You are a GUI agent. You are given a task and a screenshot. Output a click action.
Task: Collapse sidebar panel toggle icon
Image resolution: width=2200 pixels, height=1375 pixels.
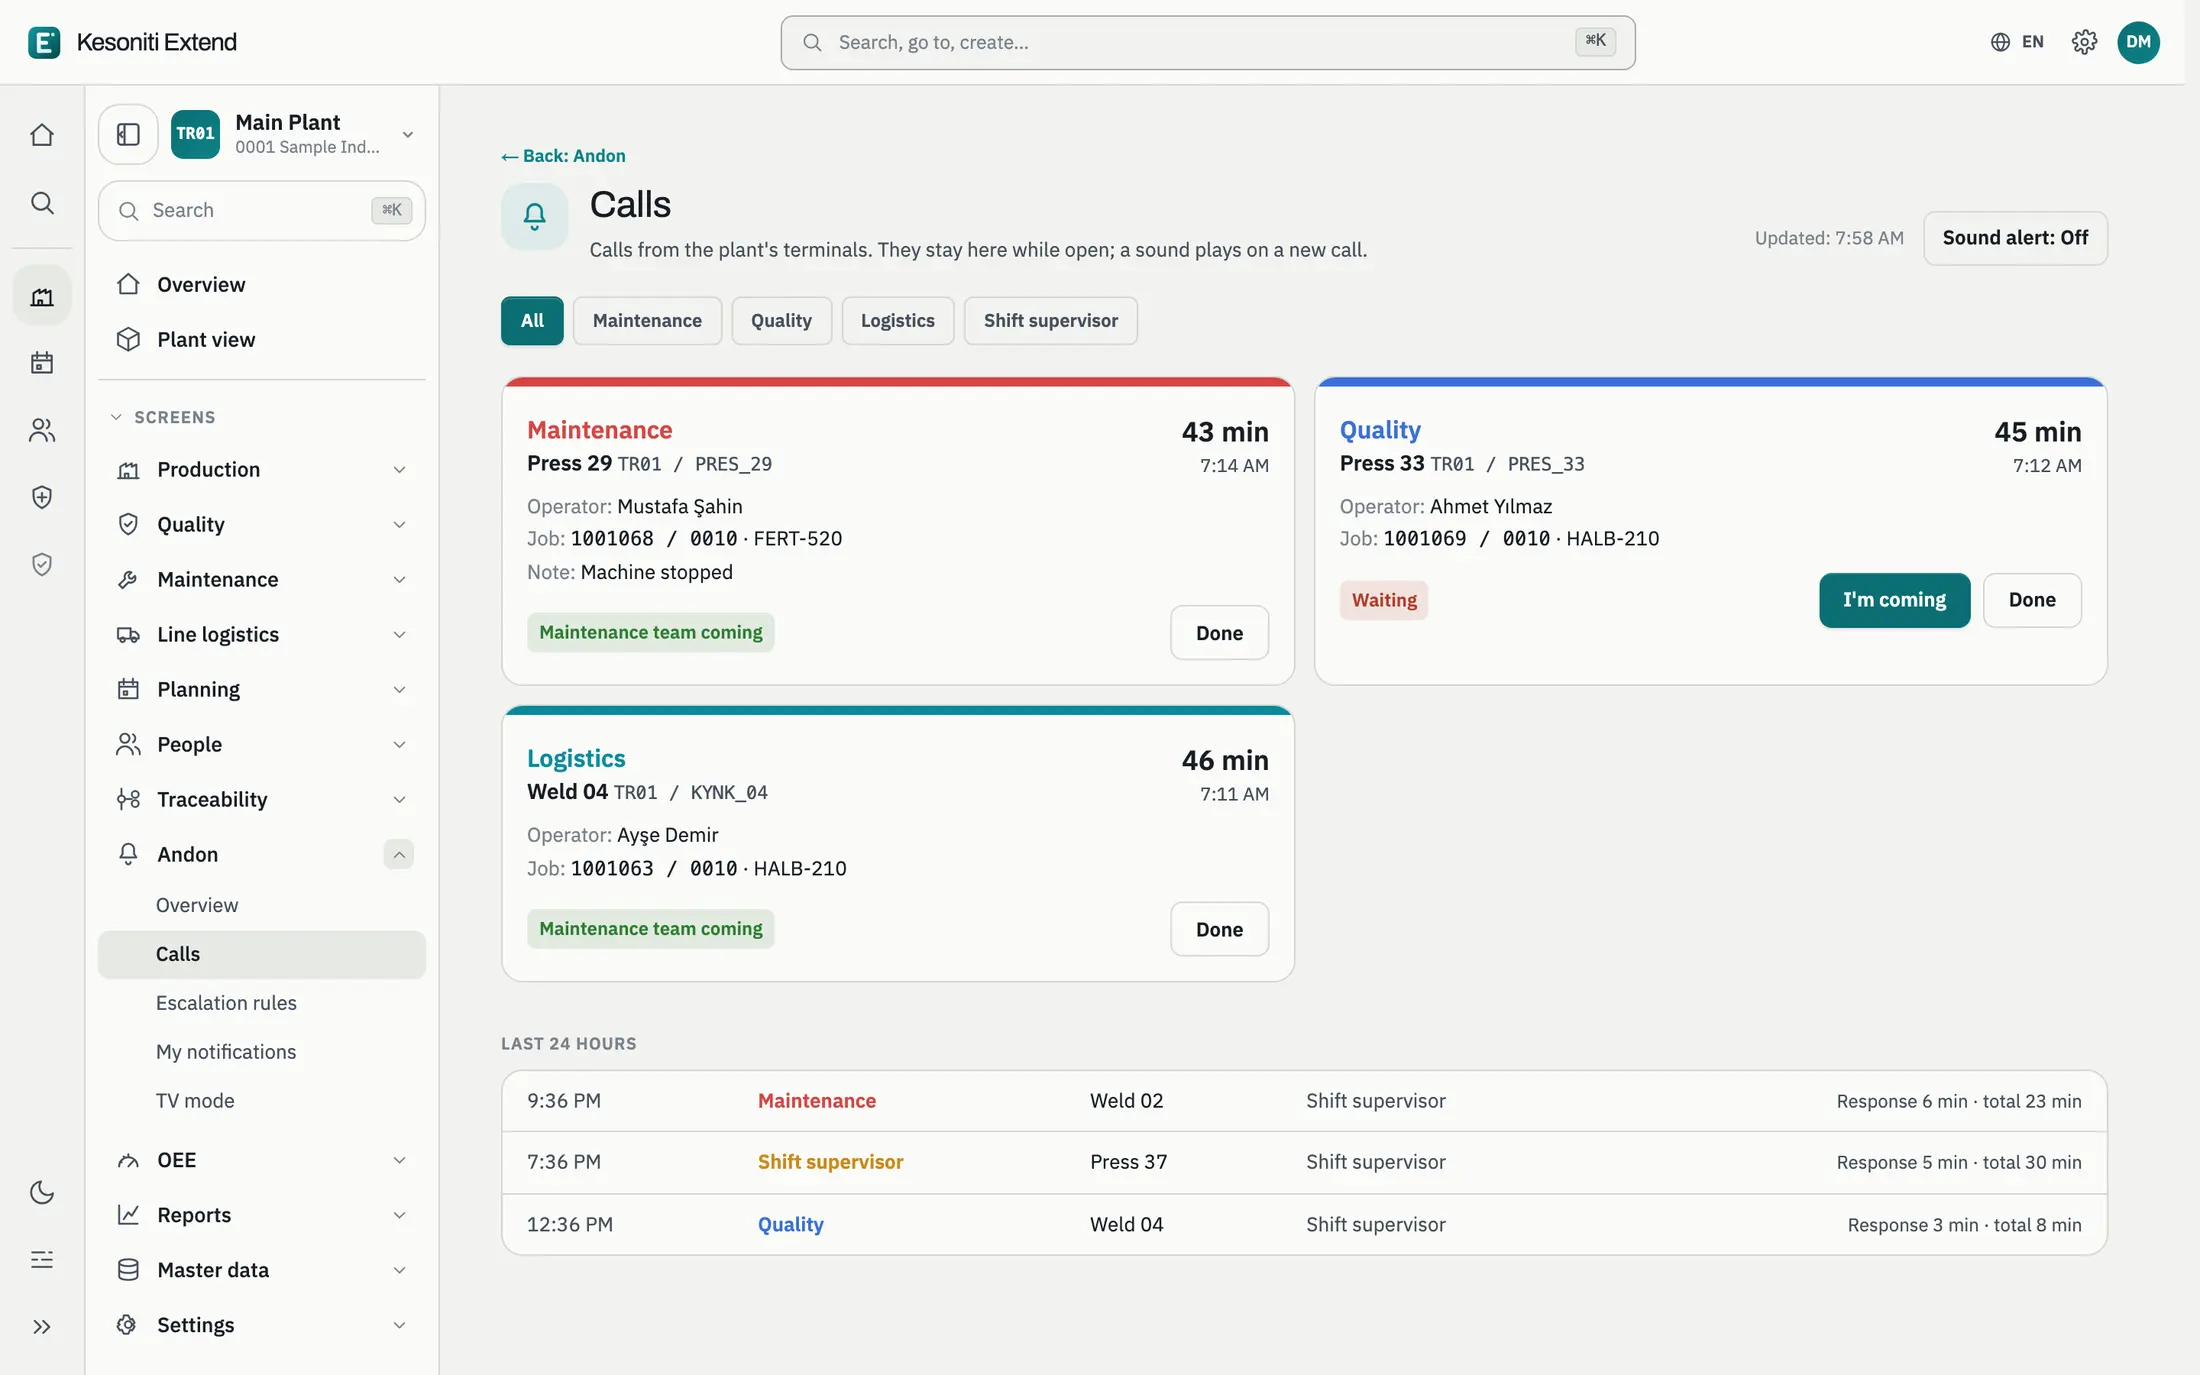(128, 134)
